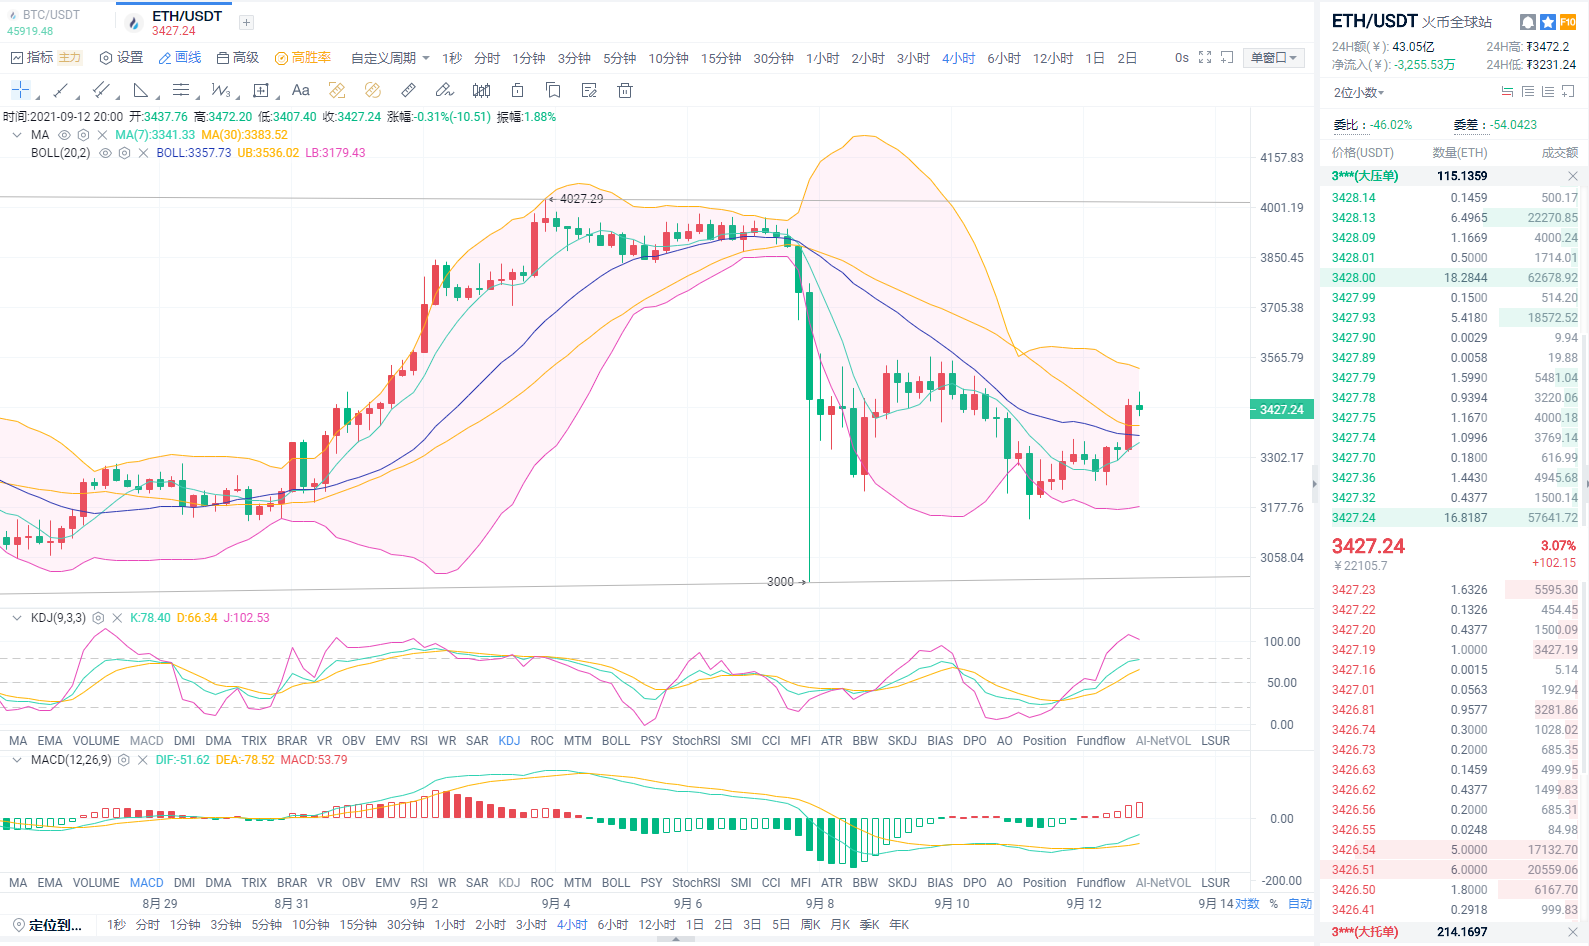
Task: Switch to percent scale with % button
Action: click(1274, 904)
